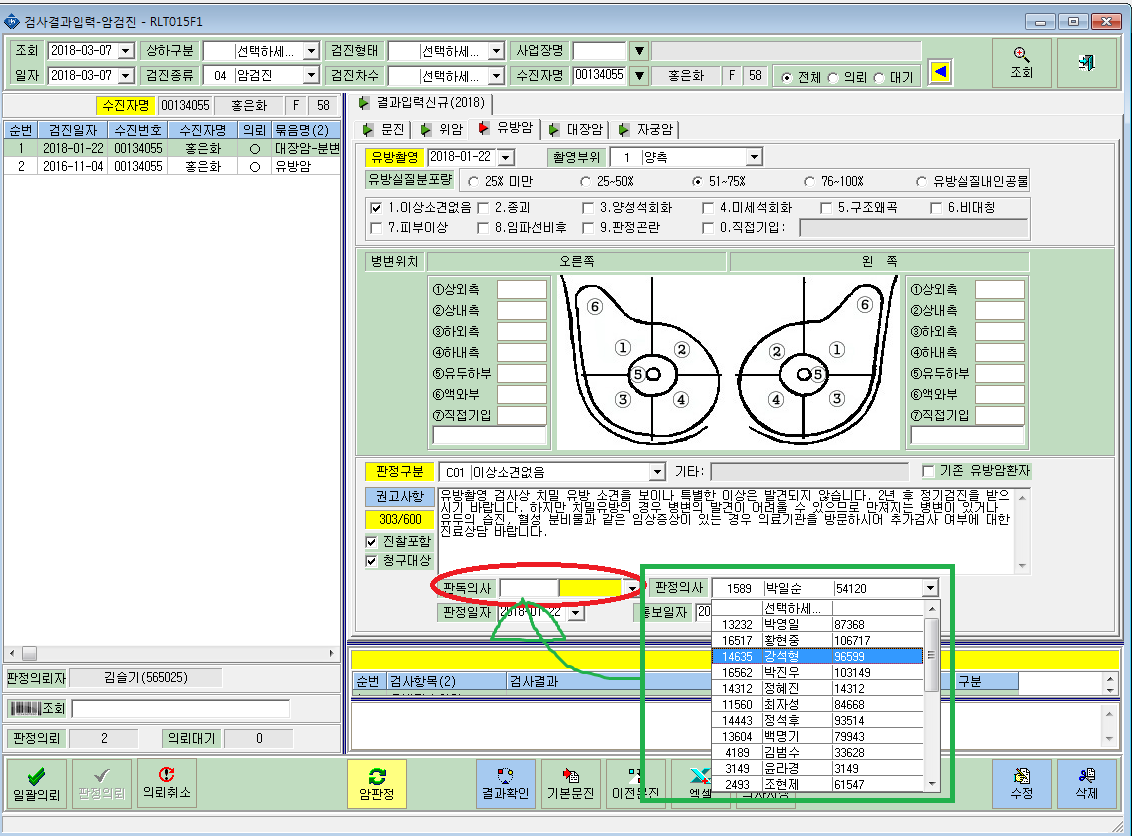Open 결과확인 icon button
Viewport: 1132px width, 836px height.
point(505,784)
